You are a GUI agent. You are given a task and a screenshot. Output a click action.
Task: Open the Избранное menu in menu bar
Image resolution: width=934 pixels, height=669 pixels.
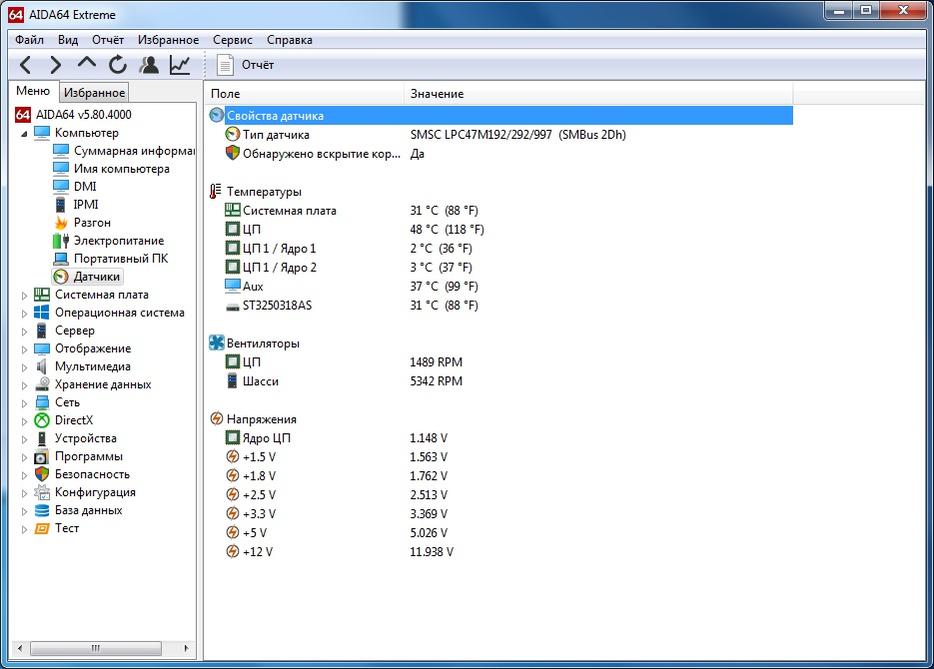click(x=169, y=39)
